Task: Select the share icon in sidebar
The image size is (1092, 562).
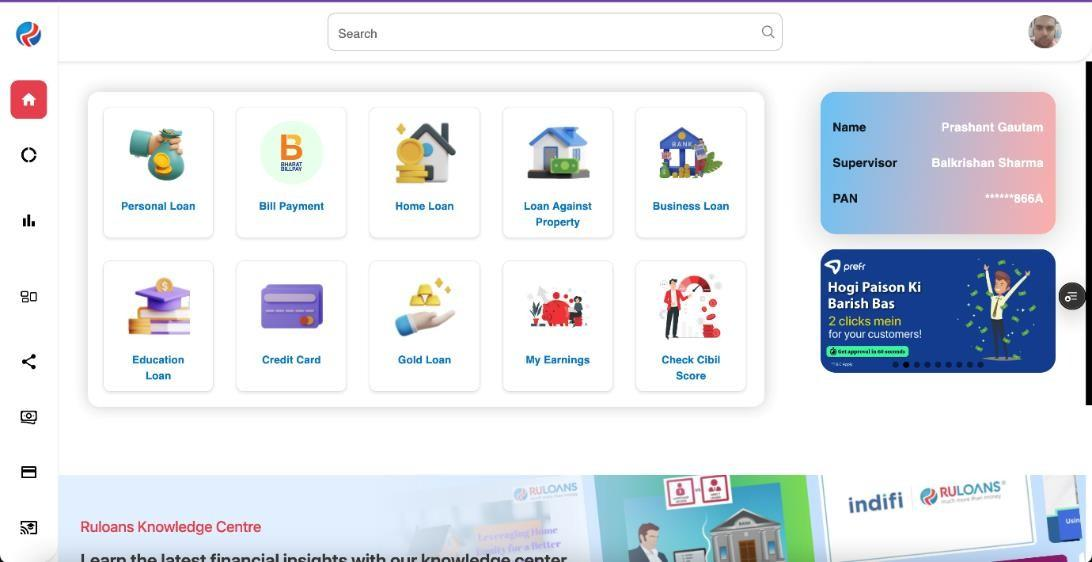Action: coord(29,361)
